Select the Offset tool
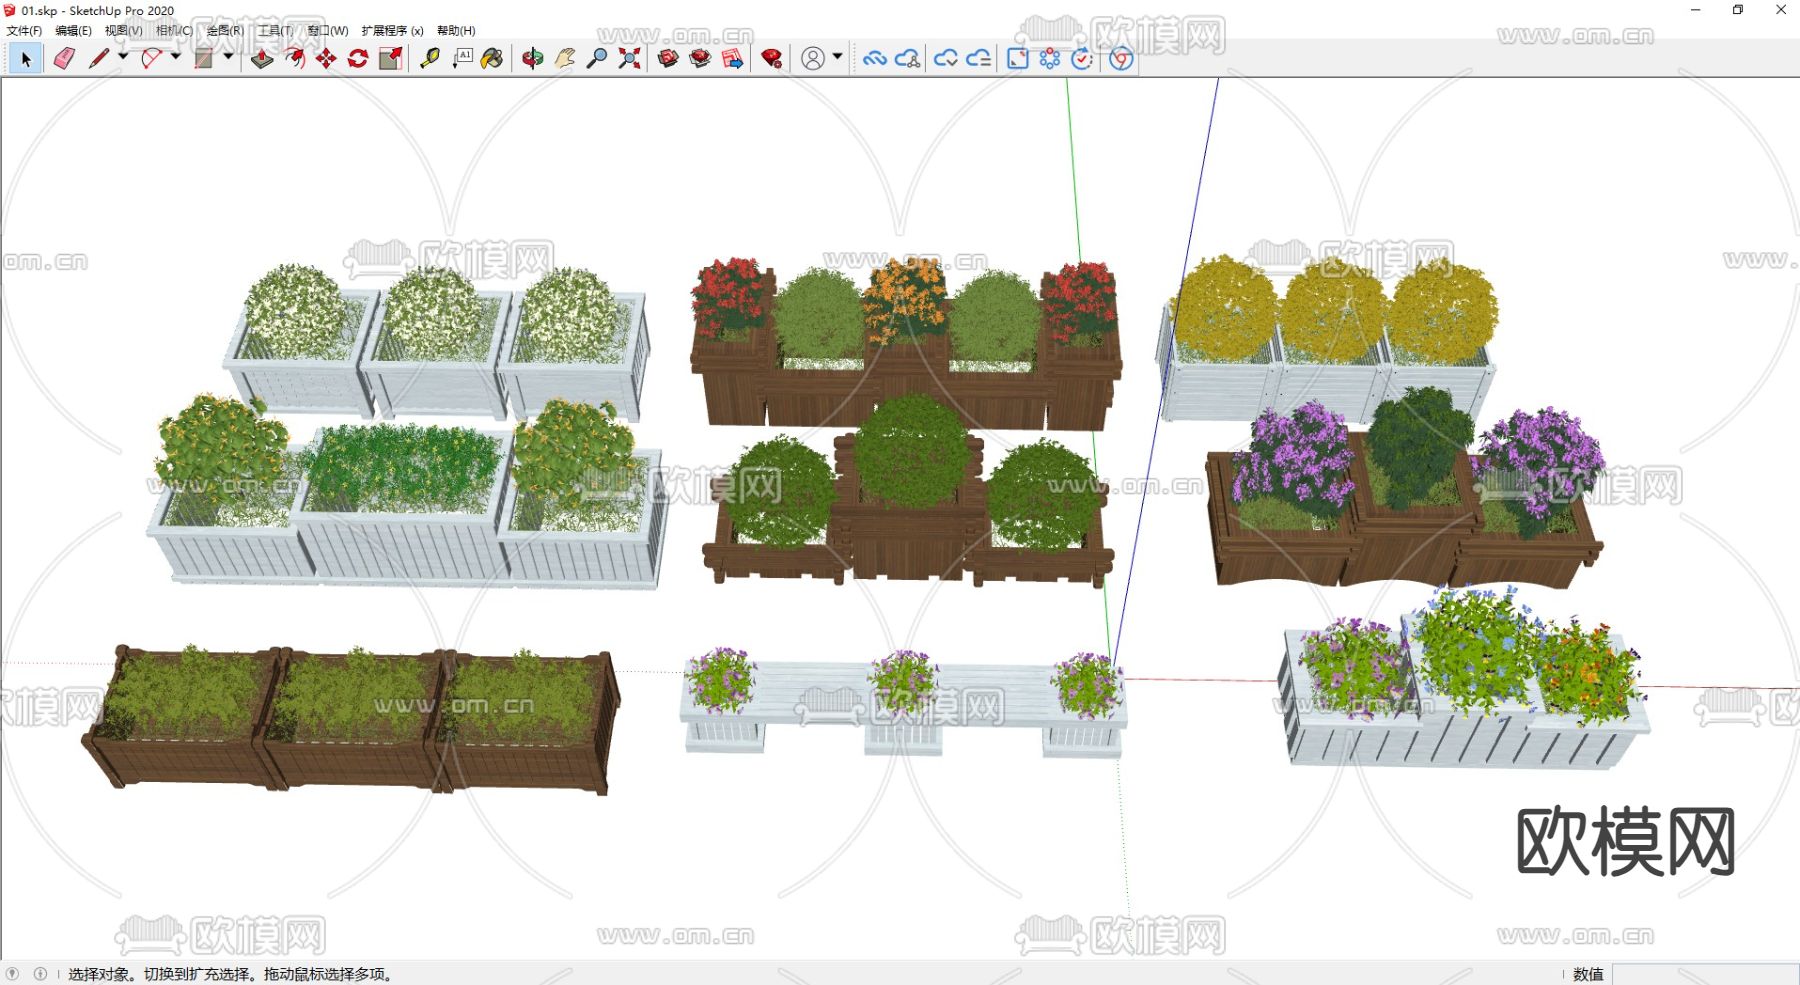The image size is (1800, 985). tap(295, 59)
